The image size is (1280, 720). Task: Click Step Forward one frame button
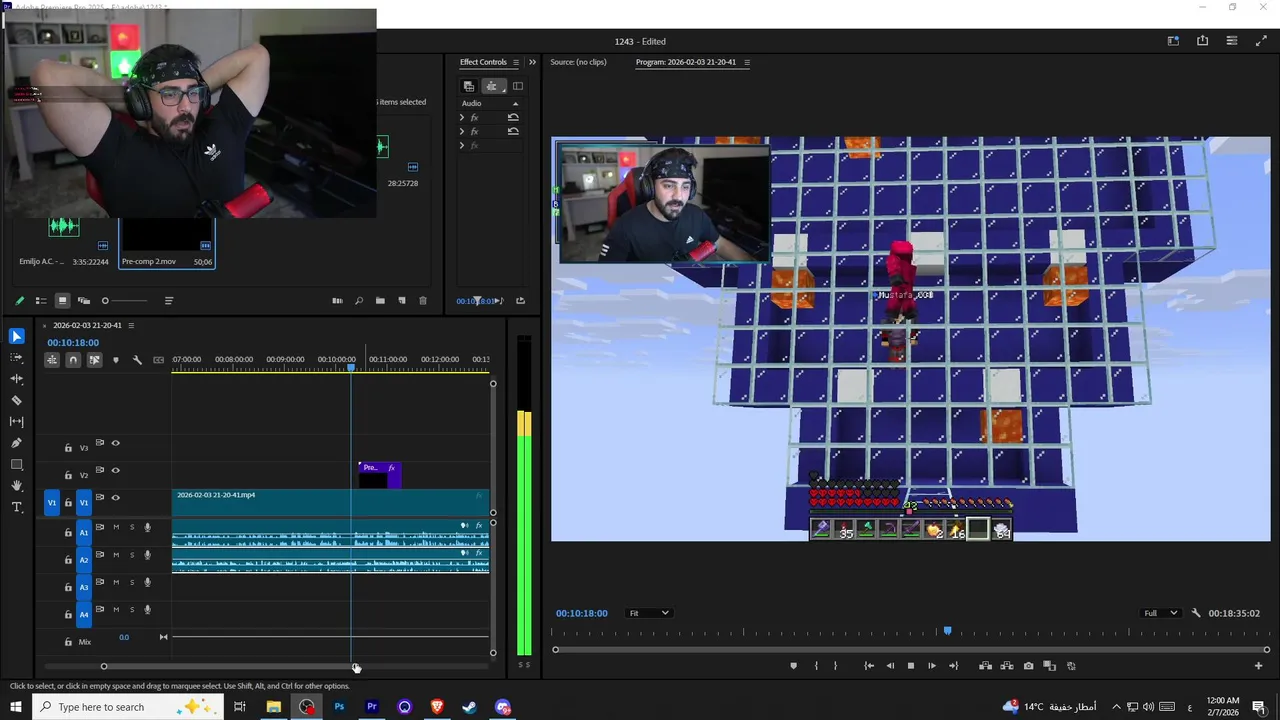pos(932,666)
